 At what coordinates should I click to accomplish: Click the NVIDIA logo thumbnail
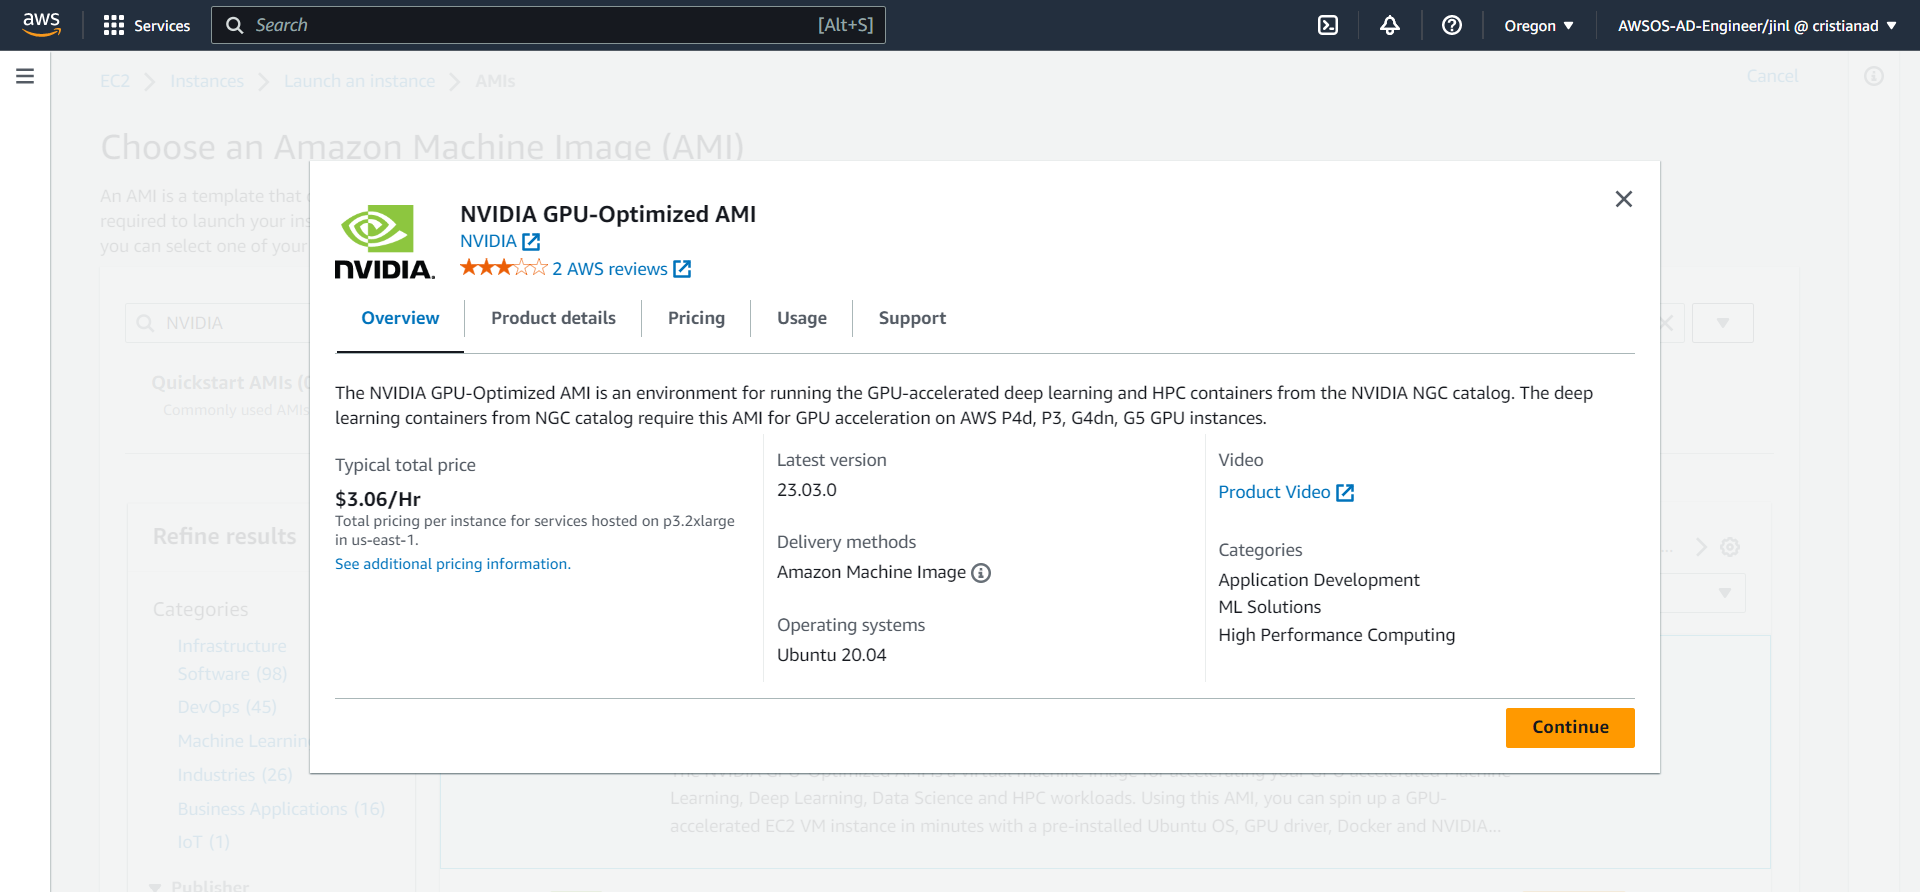coord(384,242)
